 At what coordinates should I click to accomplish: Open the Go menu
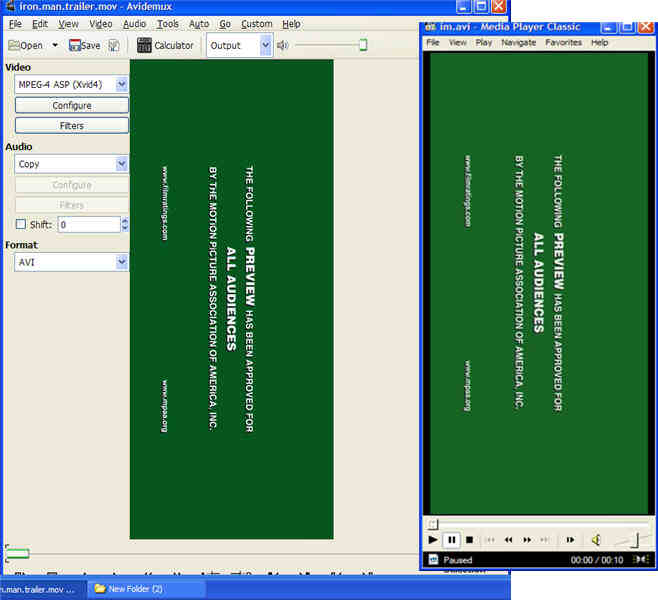pyautogui.click(x=225, y=24)
